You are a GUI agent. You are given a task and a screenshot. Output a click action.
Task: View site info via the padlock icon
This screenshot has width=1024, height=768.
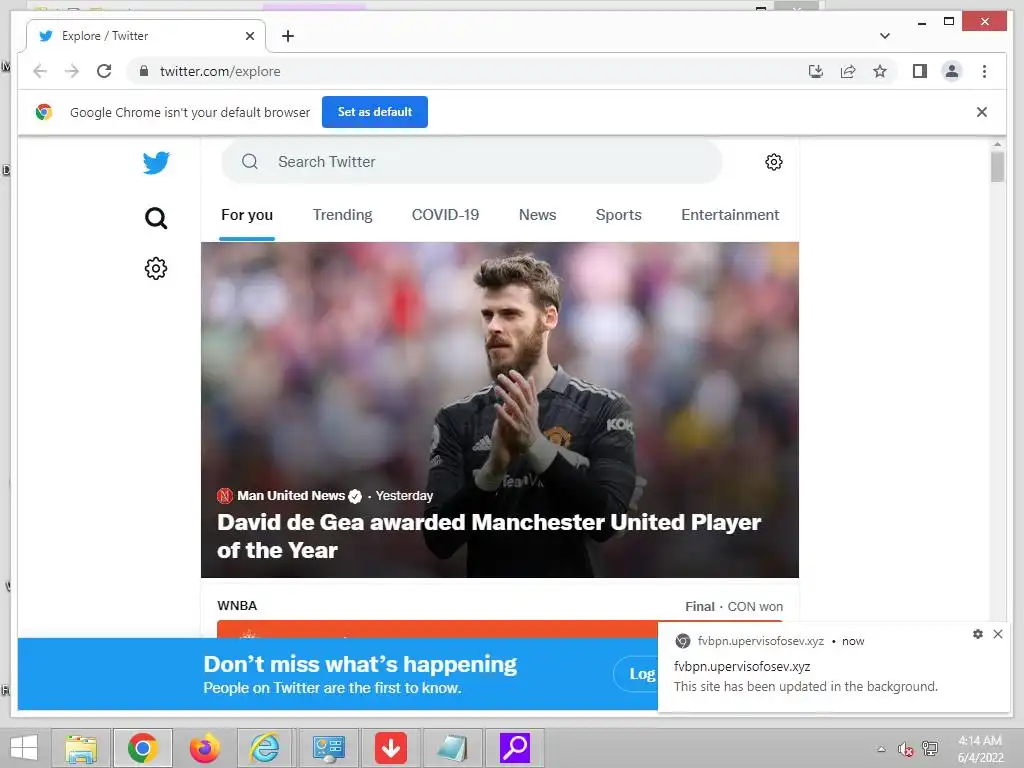click(x=144, y=71)
